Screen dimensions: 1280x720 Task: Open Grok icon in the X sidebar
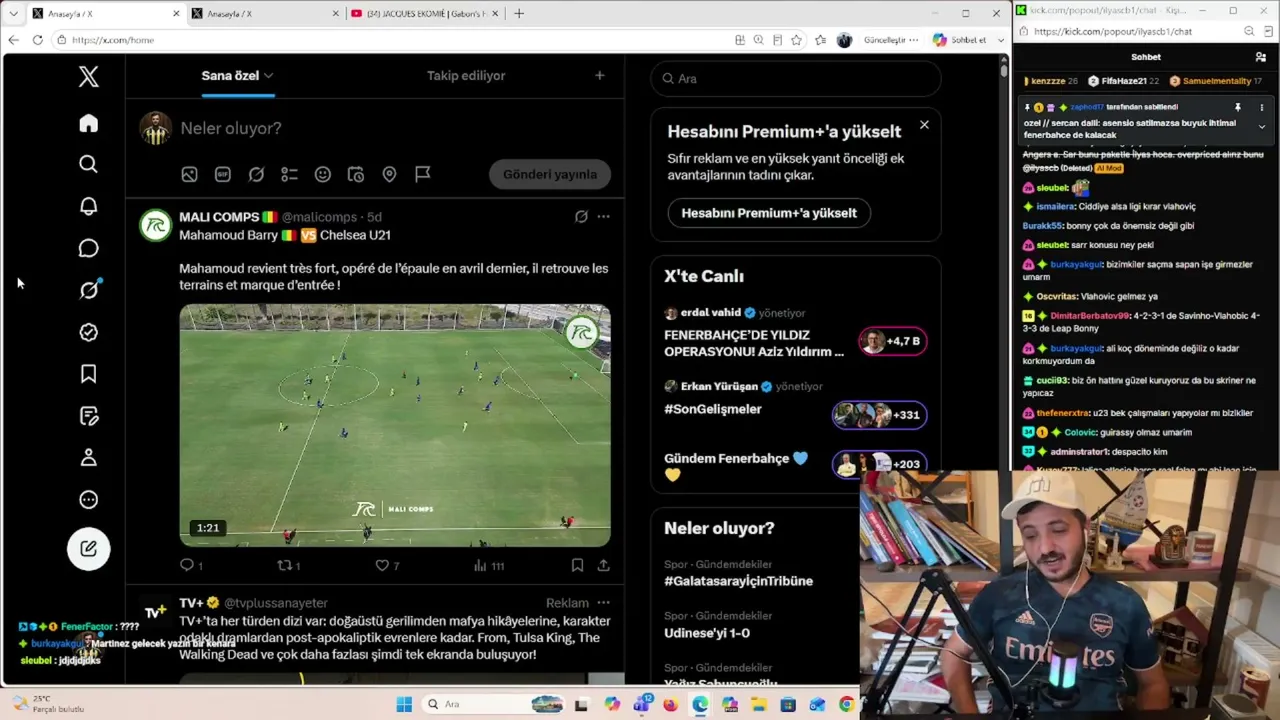[89, 290]
